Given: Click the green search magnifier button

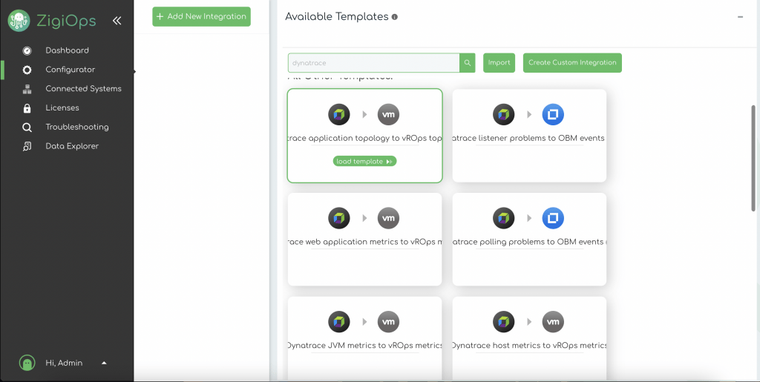Looking at the screenshot, I should pos(467,63).
